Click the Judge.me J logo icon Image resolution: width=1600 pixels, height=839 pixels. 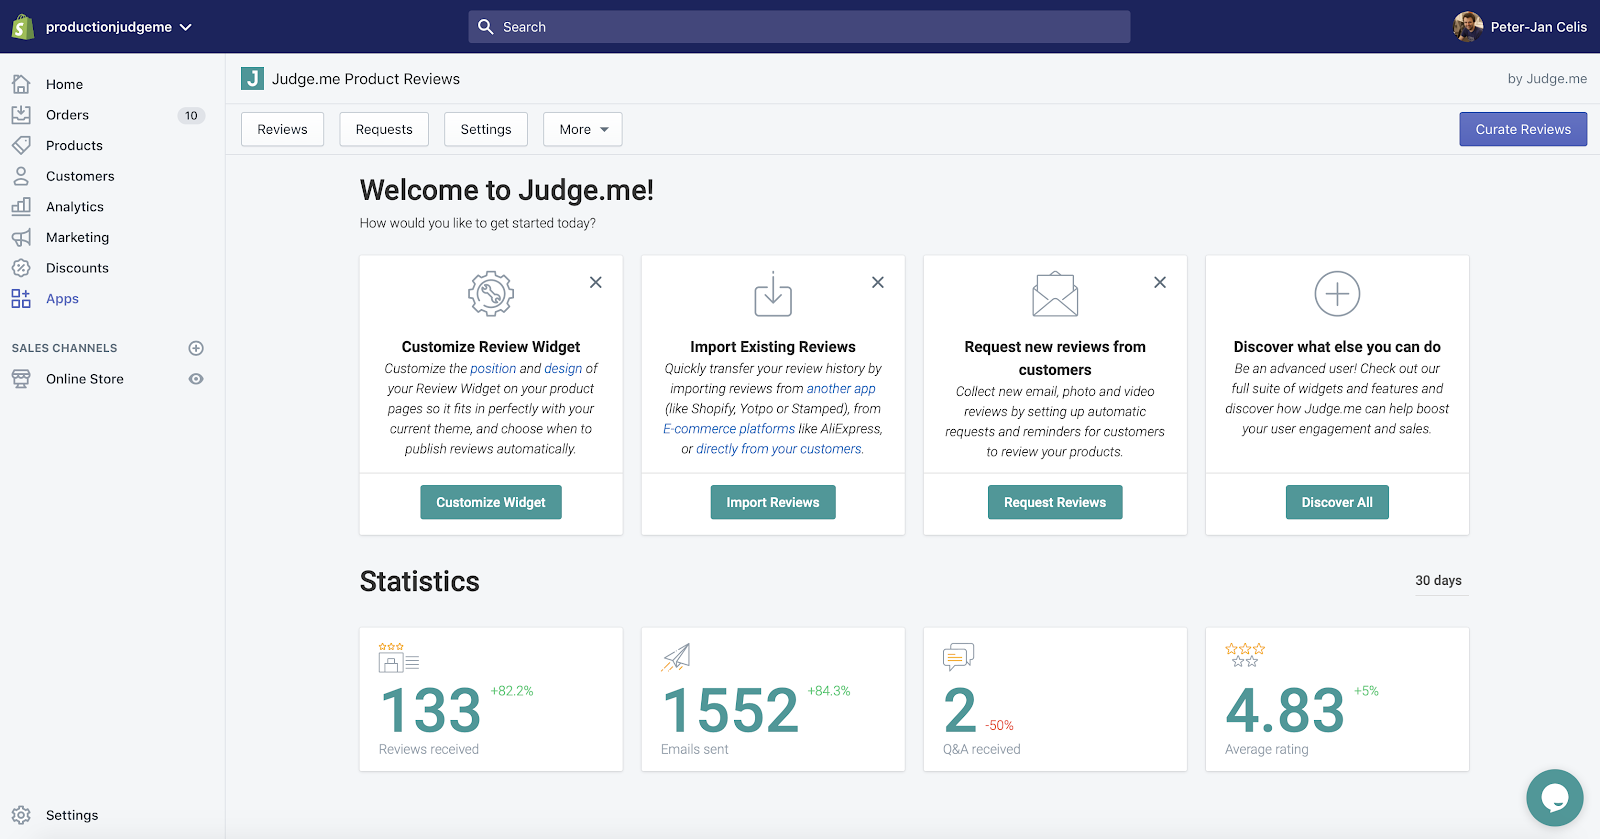point(252,79)
